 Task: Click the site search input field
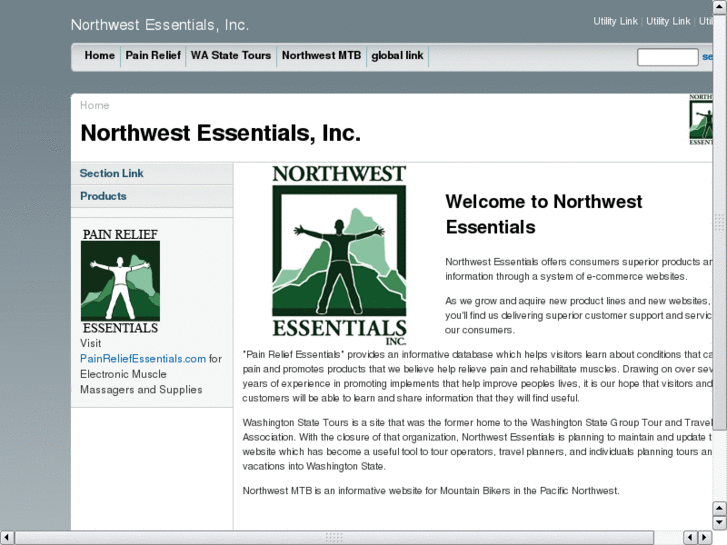[668, 57]
